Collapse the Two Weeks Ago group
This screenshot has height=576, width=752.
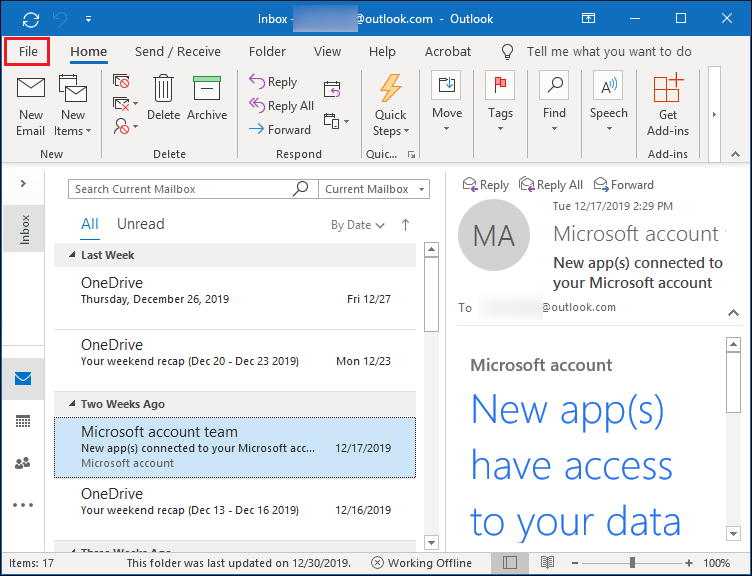[x=72, y=404]
